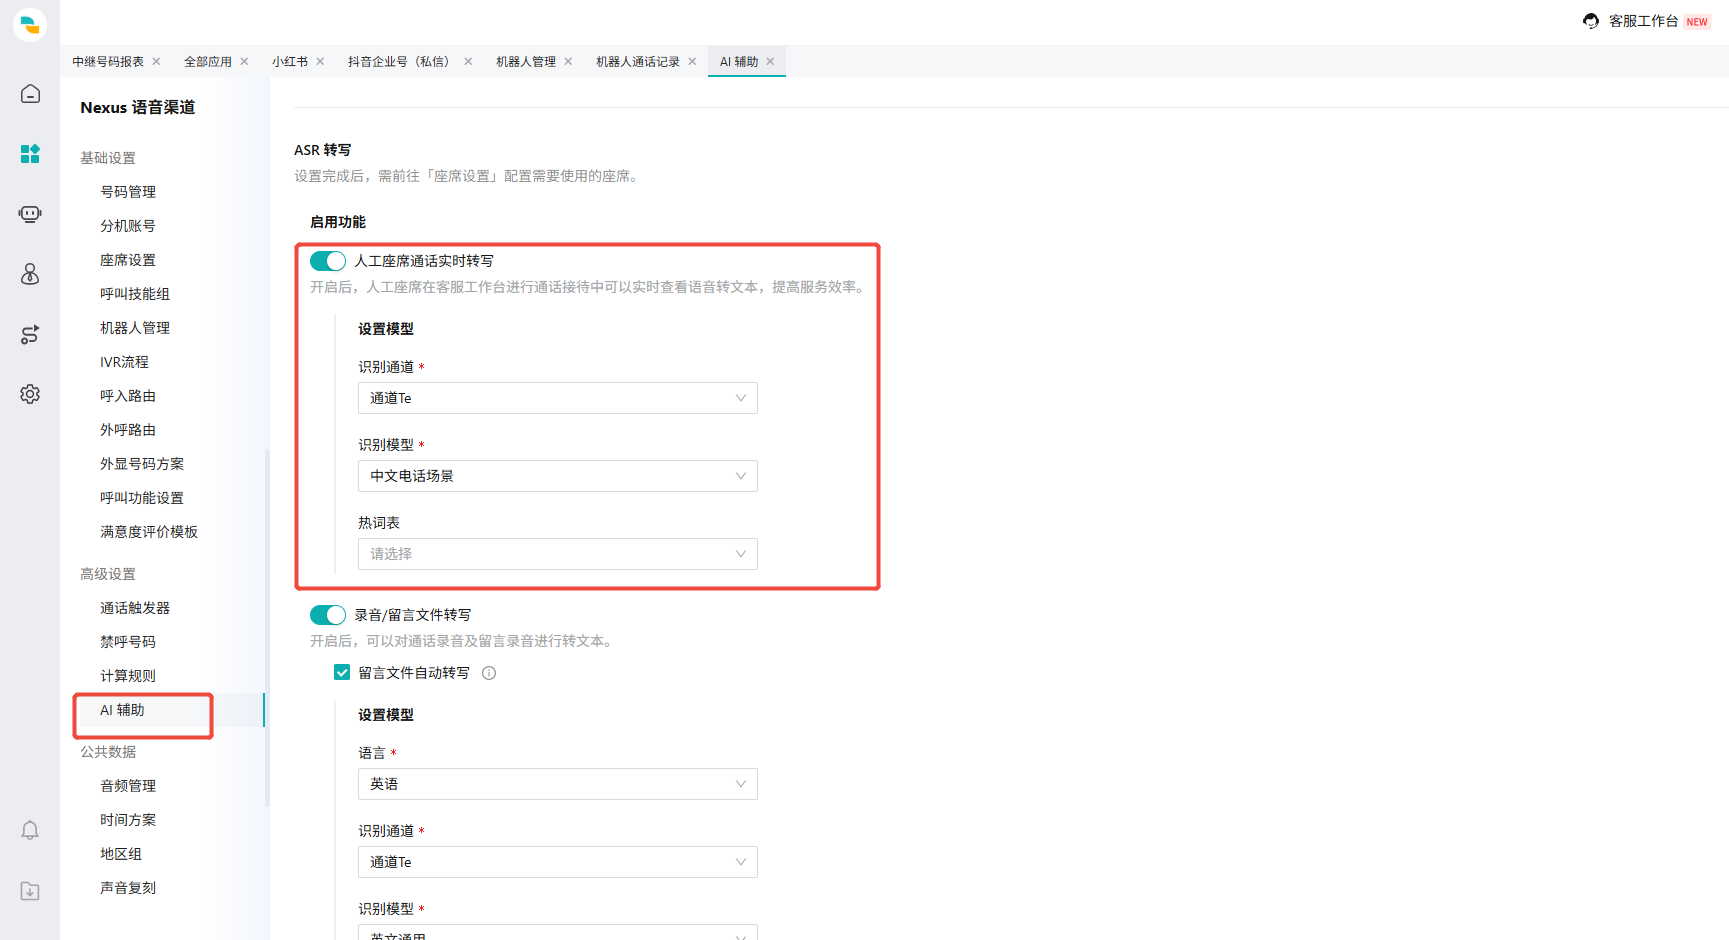Screen dimensions: 1729x940
Task: Switch to 全部应用 tab
Action: tap(208, 62)
